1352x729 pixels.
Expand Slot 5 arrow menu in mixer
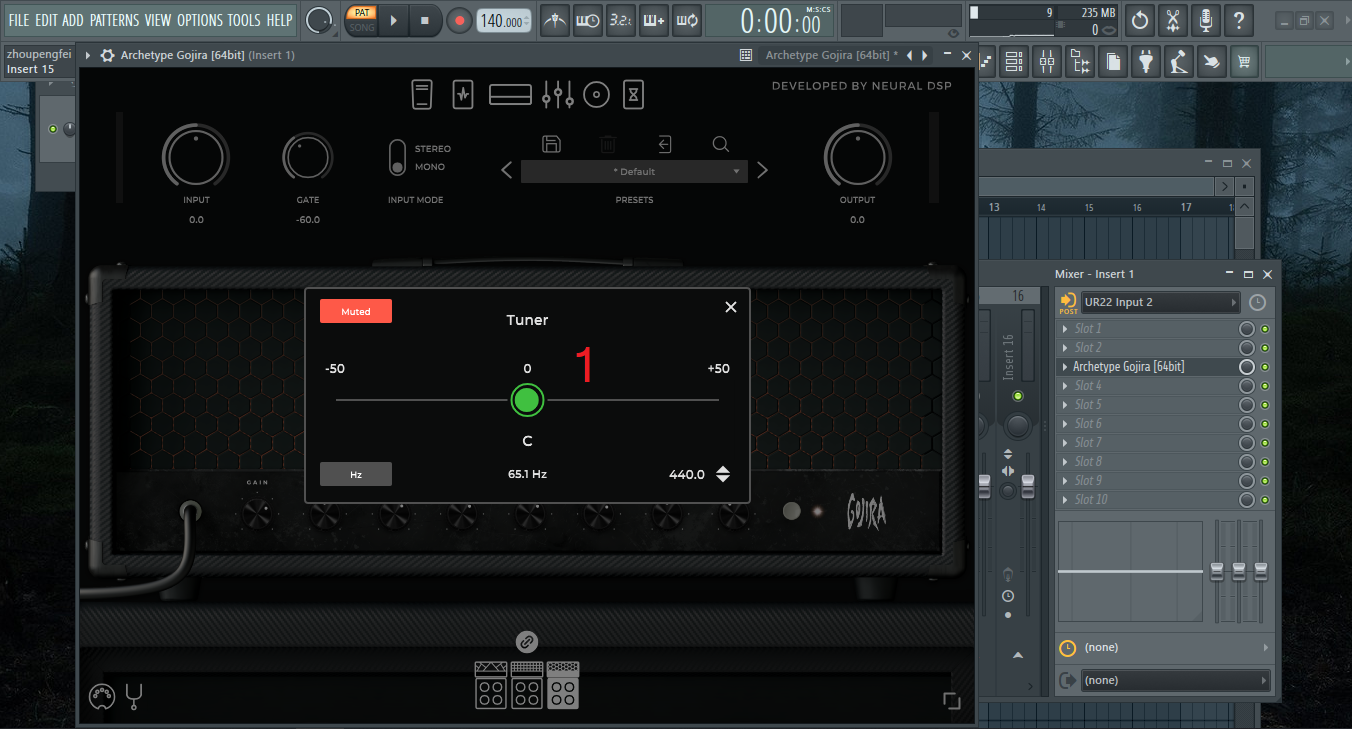click(1065, 405)
